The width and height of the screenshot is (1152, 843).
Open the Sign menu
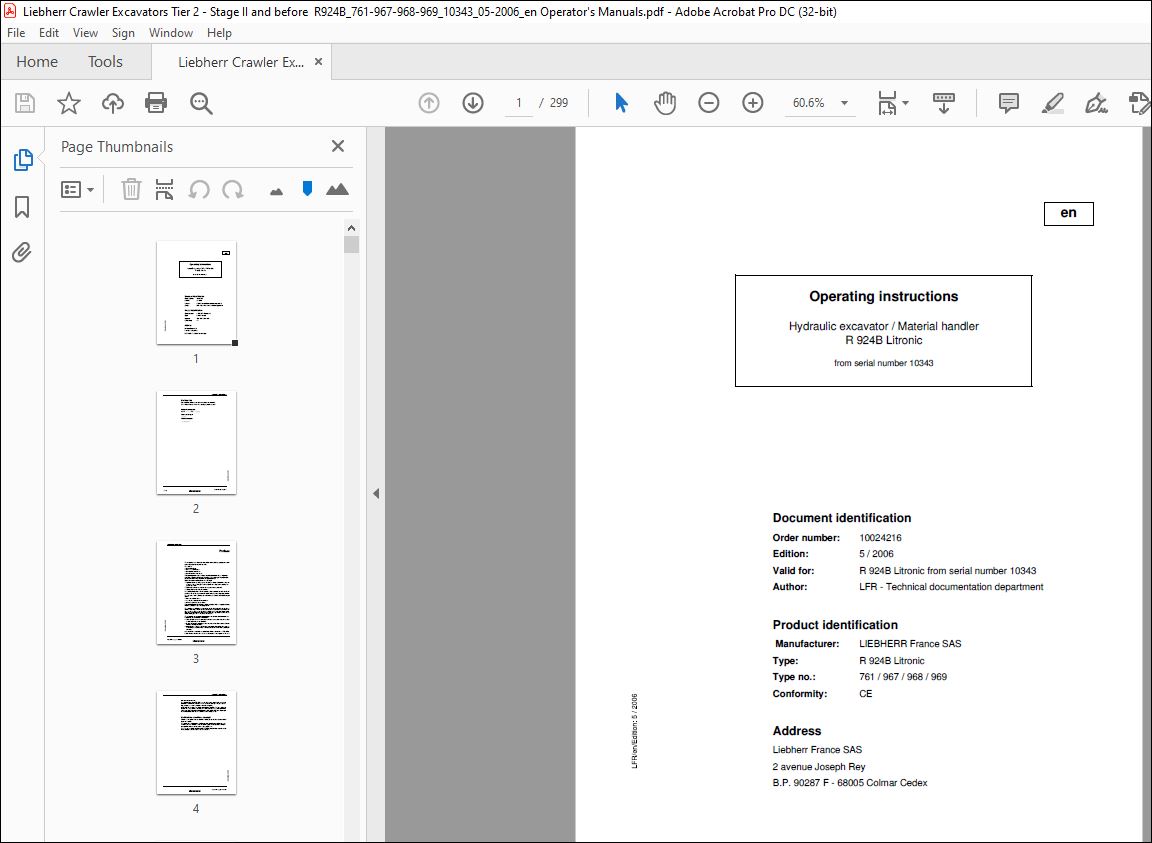pyautogui.click(x=123, y=32)
